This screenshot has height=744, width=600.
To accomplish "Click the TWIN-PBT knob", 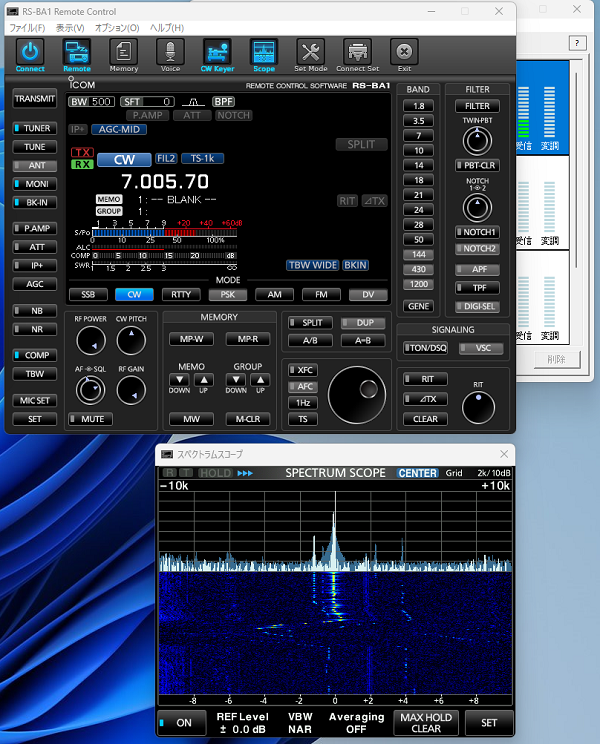I will tap(477, 141).
